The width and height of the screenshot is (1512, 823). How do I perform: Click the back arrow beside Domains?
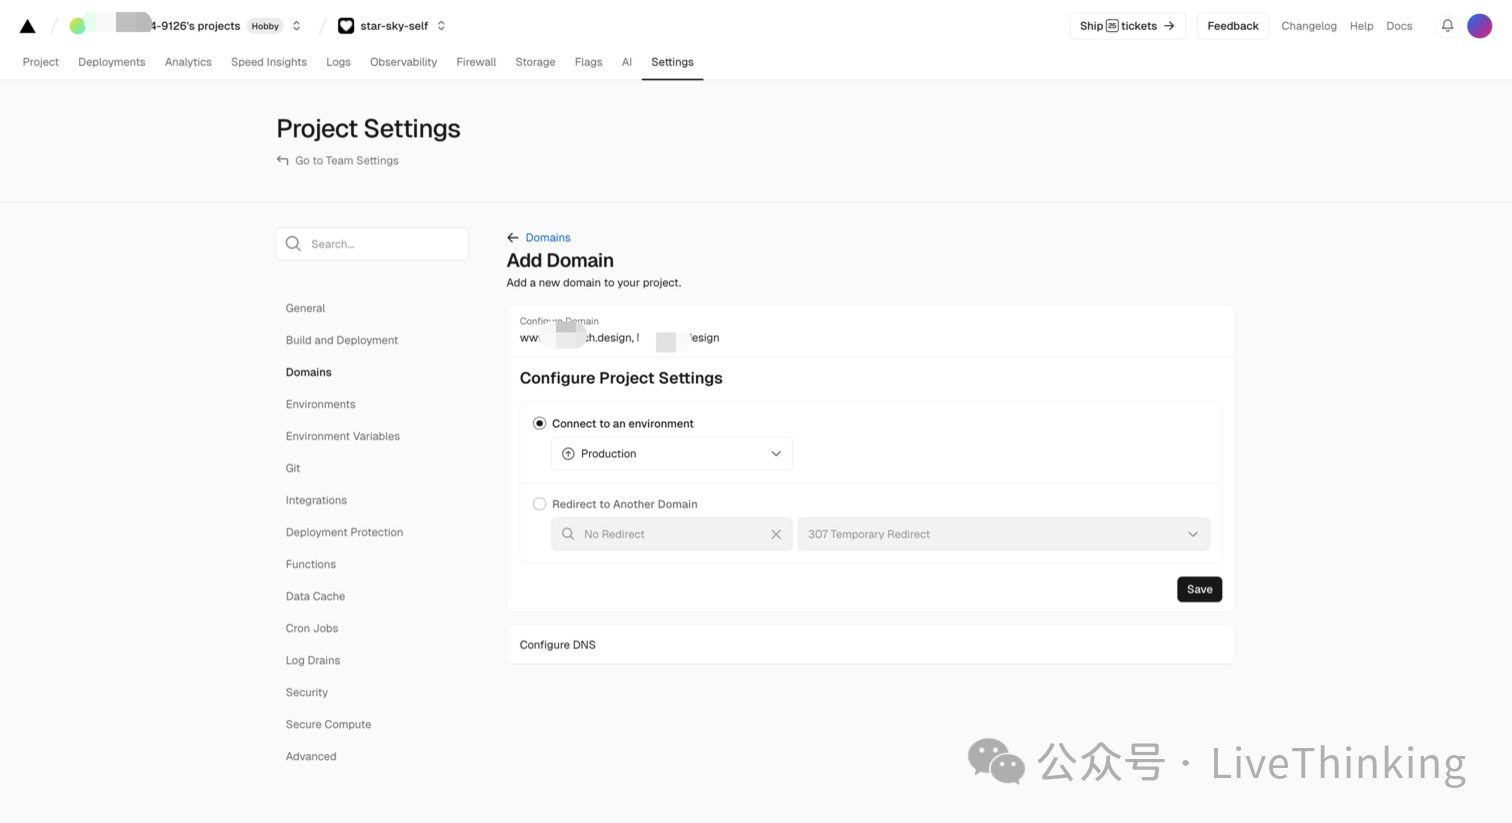[513, 238]
